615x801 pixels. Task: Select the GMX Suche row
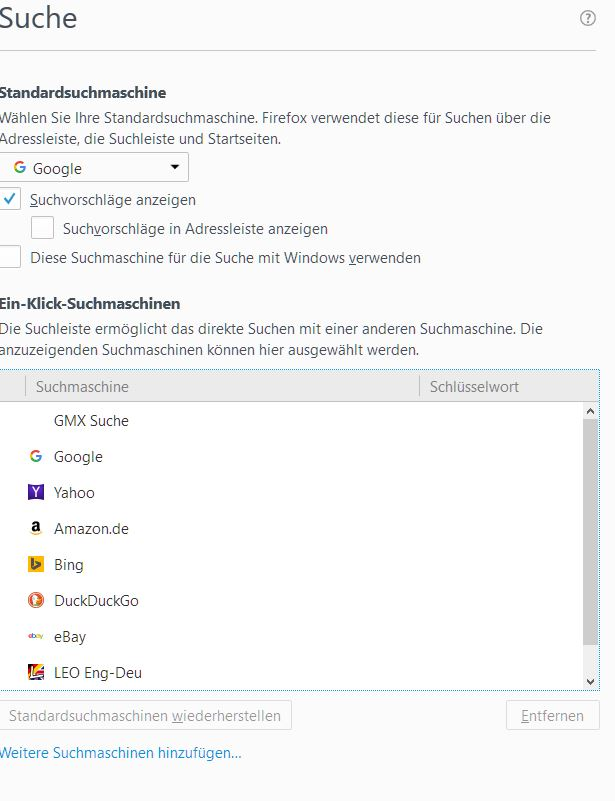click(x=291, y=420)
